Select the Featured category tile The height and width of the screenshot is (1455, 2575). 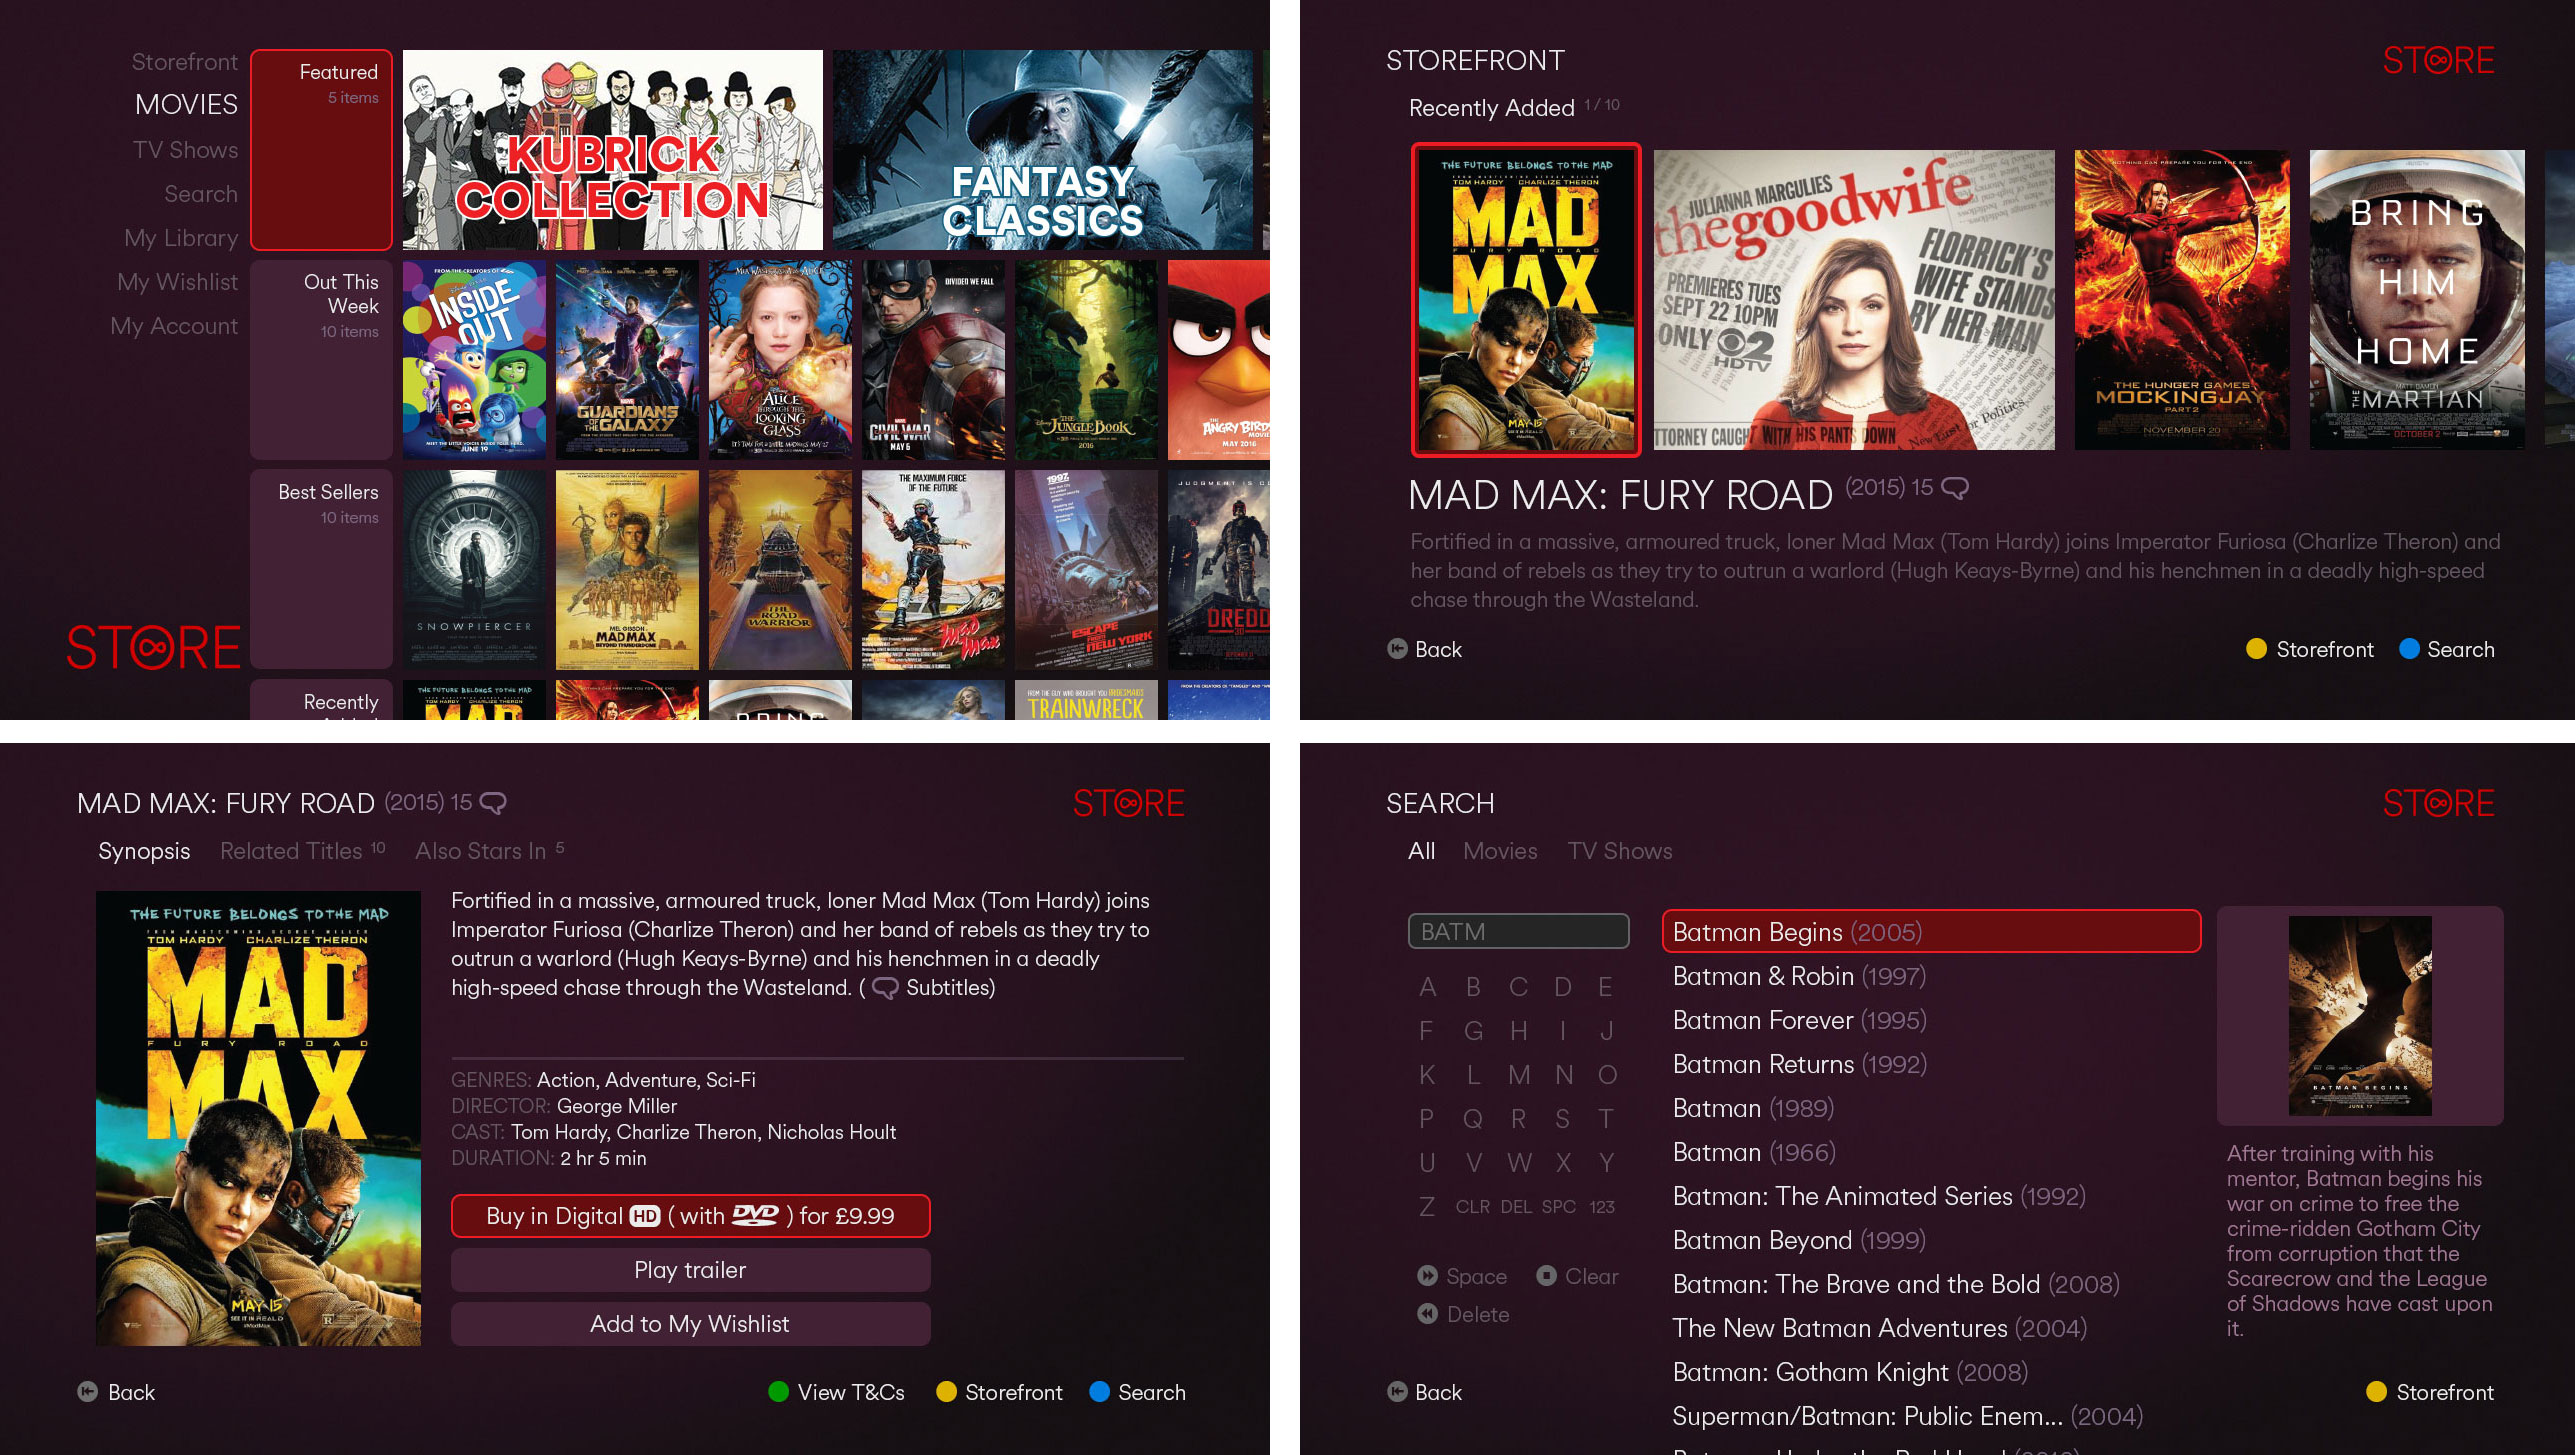(321, 150)
